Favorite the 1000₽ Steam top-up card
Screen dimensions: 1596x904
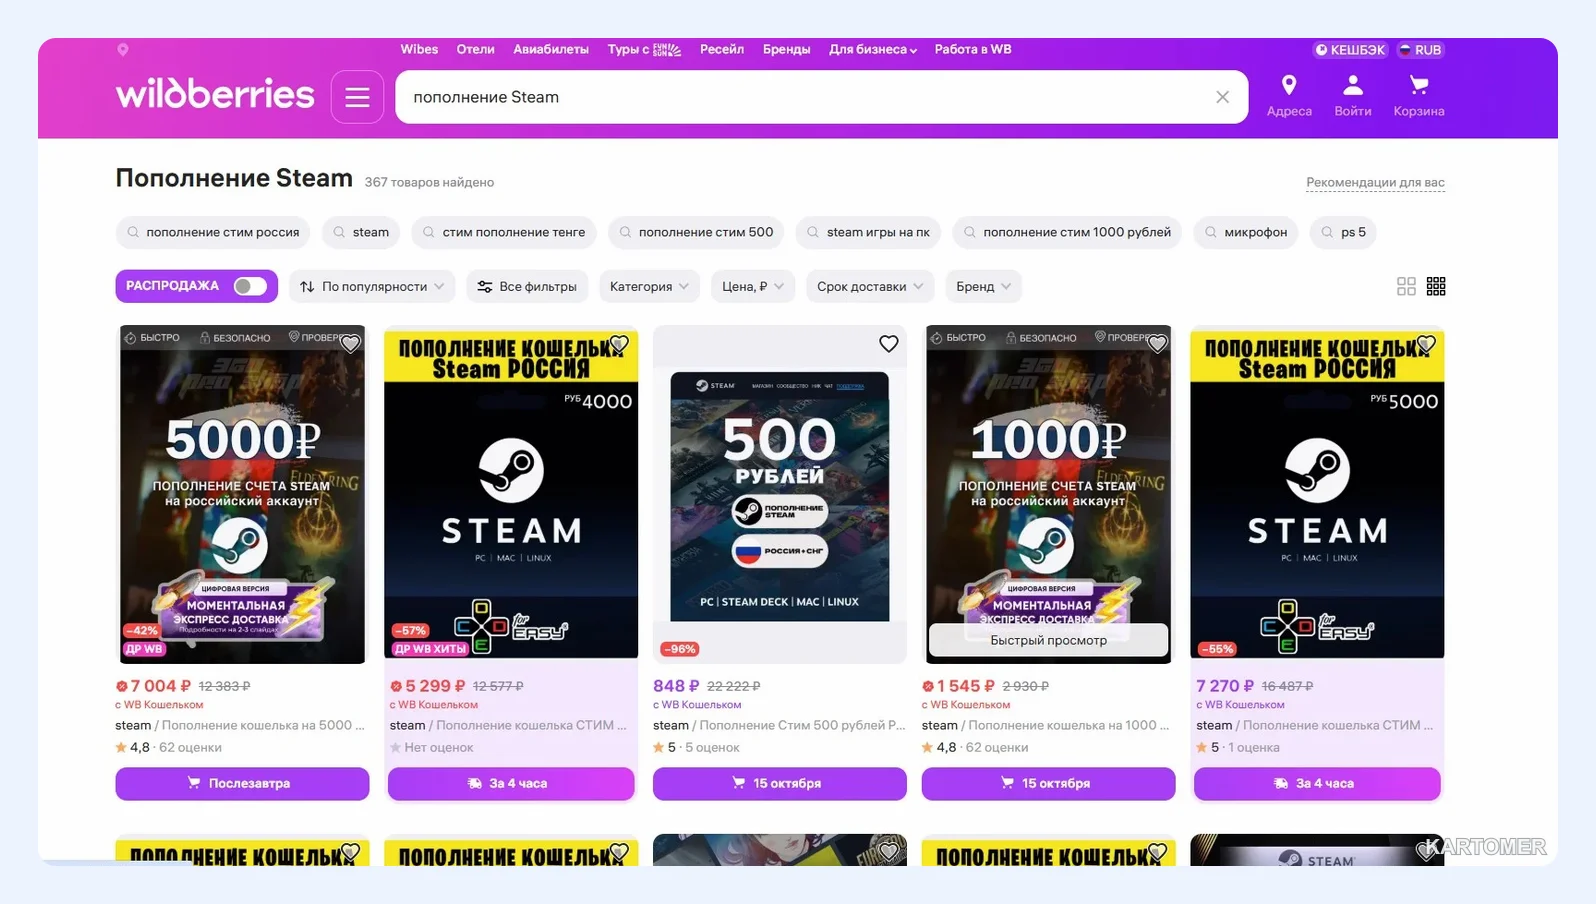[1157, 344]
